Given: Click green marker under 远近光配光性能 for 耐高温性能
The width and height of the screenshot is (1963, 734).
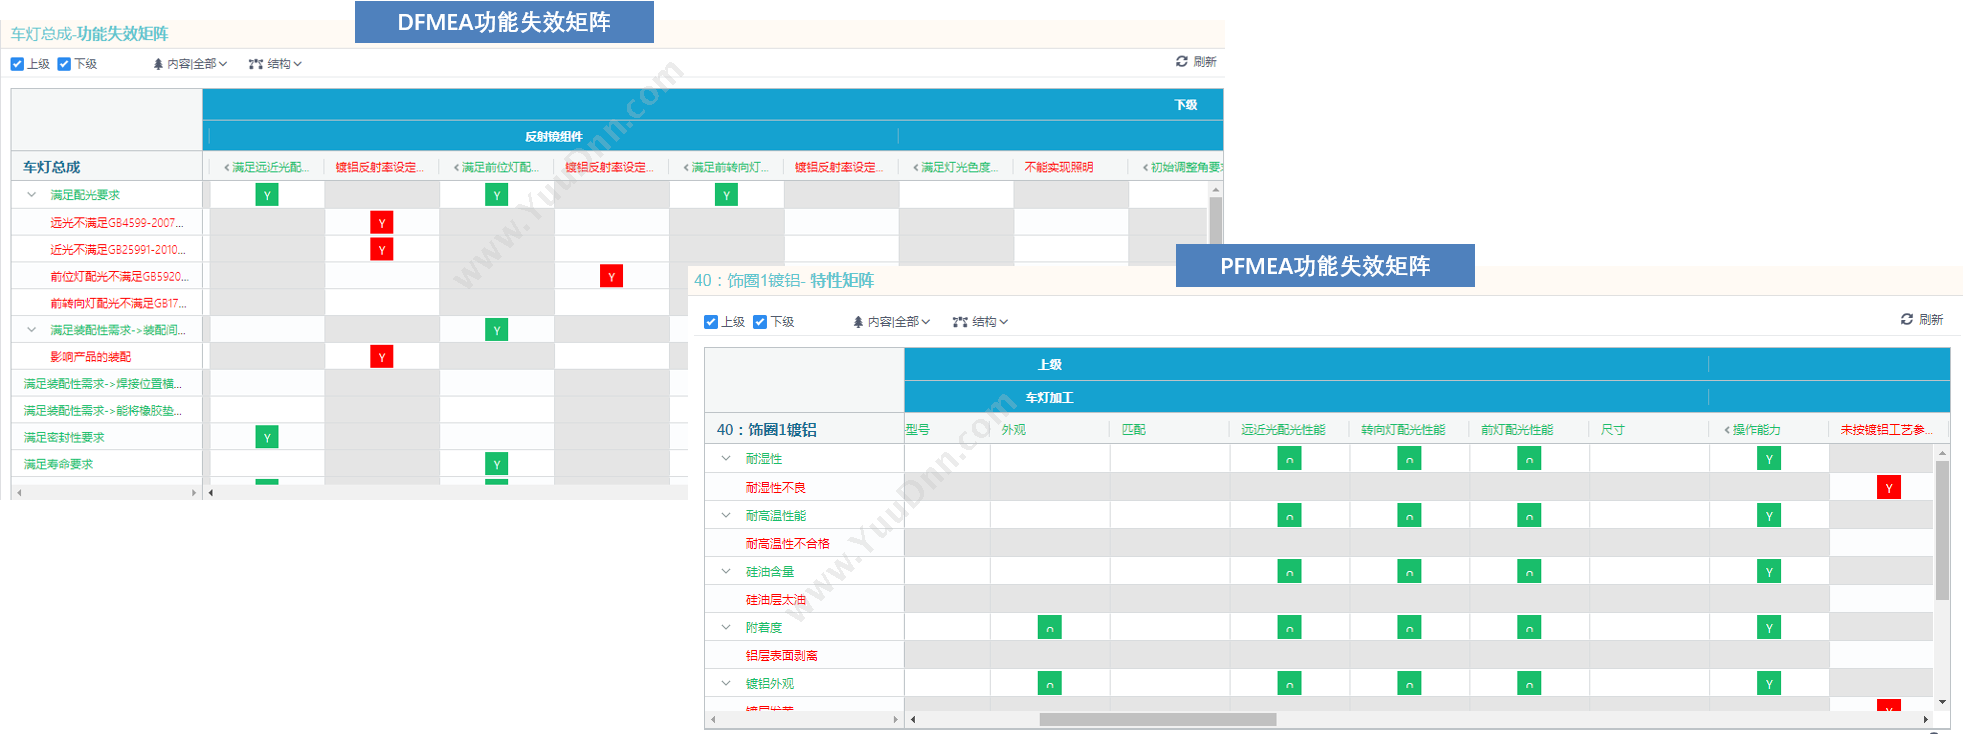Looking at the screenshot, I should (x=1290, y=515).
